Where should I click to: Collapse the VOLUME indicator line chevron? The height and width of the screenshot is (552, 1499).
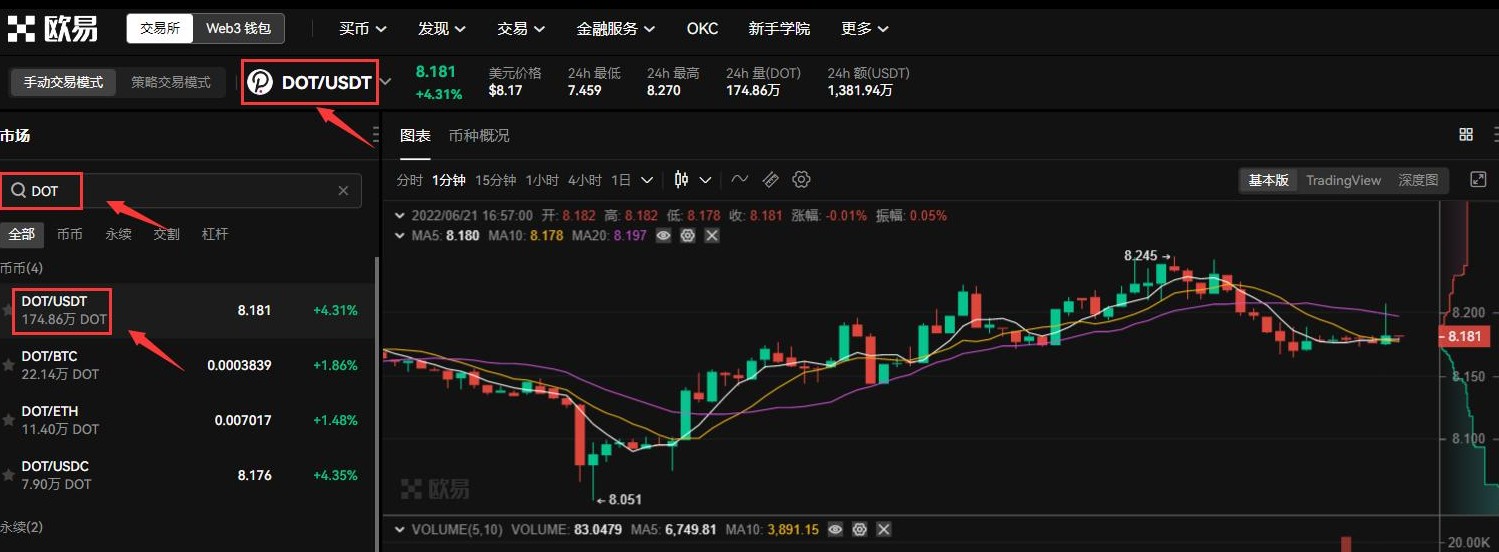tap(400, 529)
